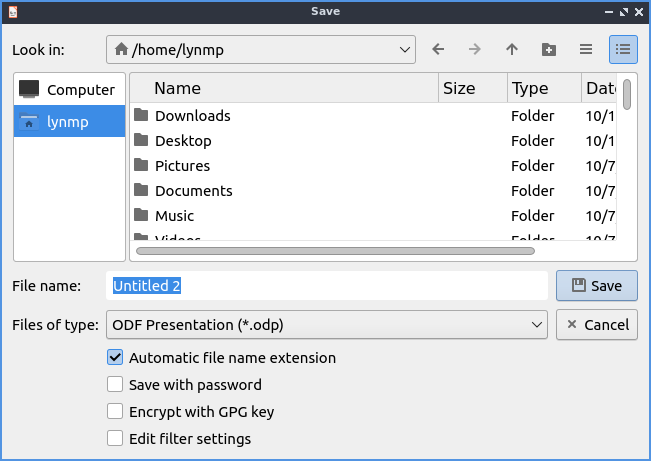
Task: Go forward to next folder
Action: [x=475, y=49]
